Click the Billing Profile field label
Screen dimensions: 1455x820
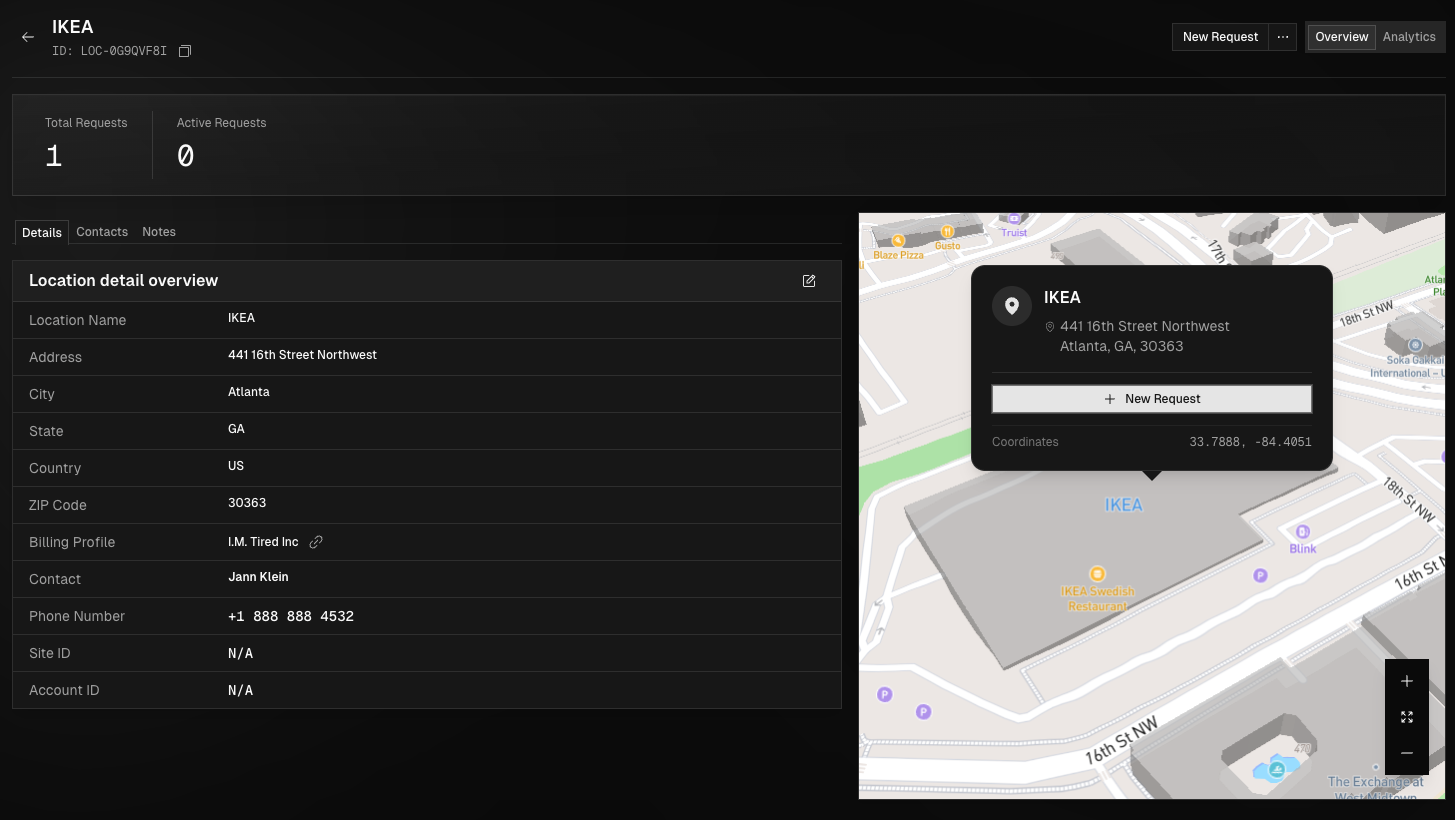[72, 542]
